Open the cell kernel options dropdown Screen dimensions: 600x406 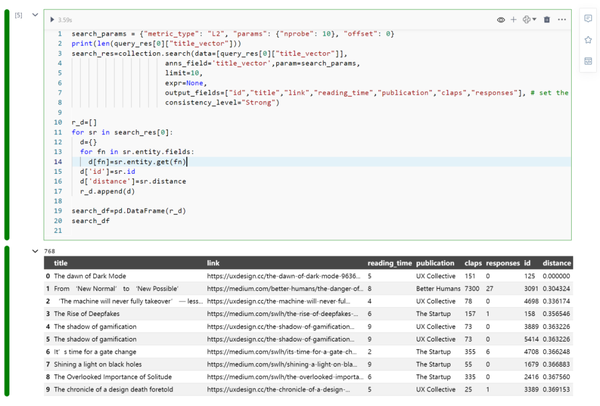tap(530, 19)
